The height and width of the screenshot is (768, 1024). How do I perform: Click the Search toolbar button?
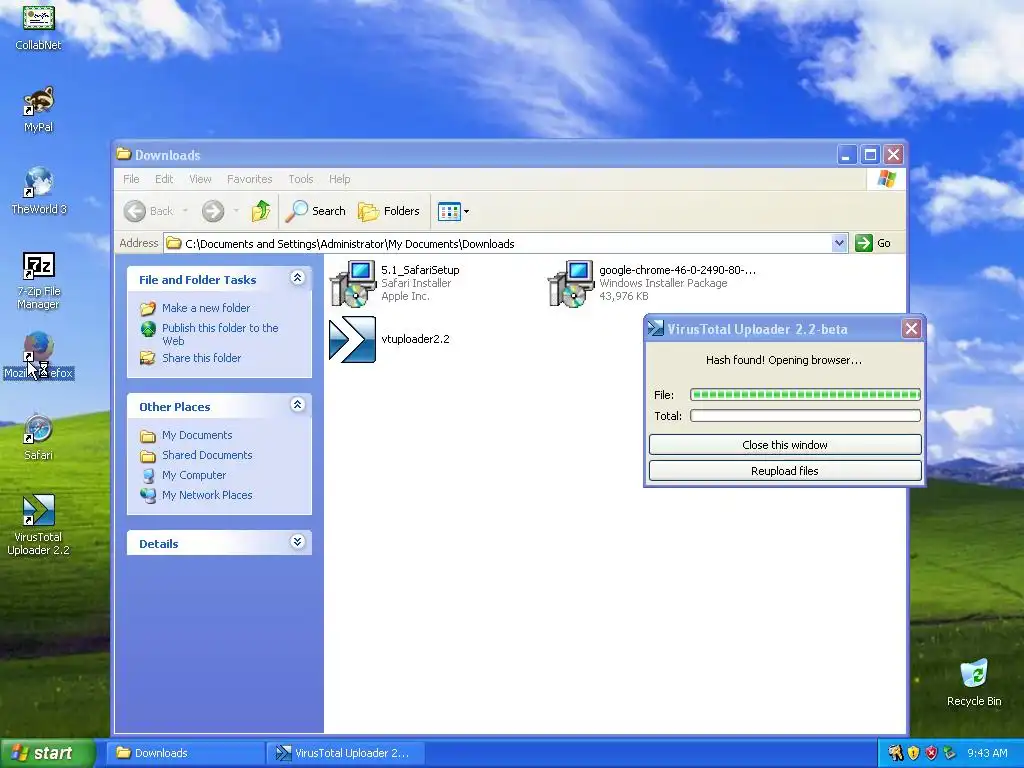316,211
